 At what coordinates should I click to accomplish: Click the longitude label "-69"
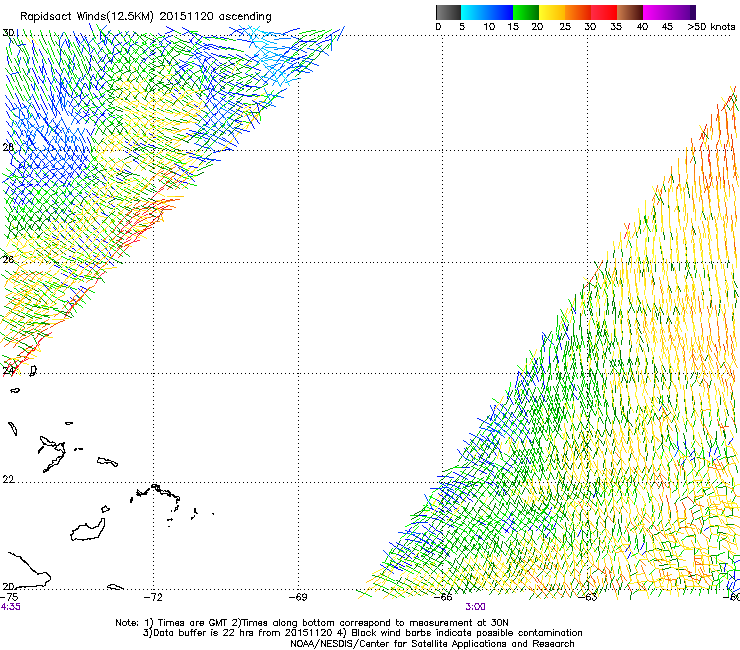point(298,597)
